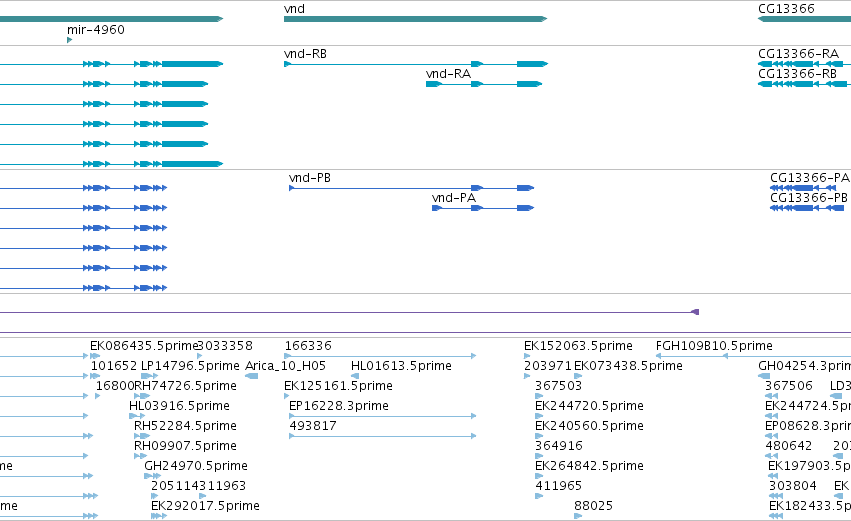
Task: Click the EK073438.5prime label
Action: (x=628, y=366)
